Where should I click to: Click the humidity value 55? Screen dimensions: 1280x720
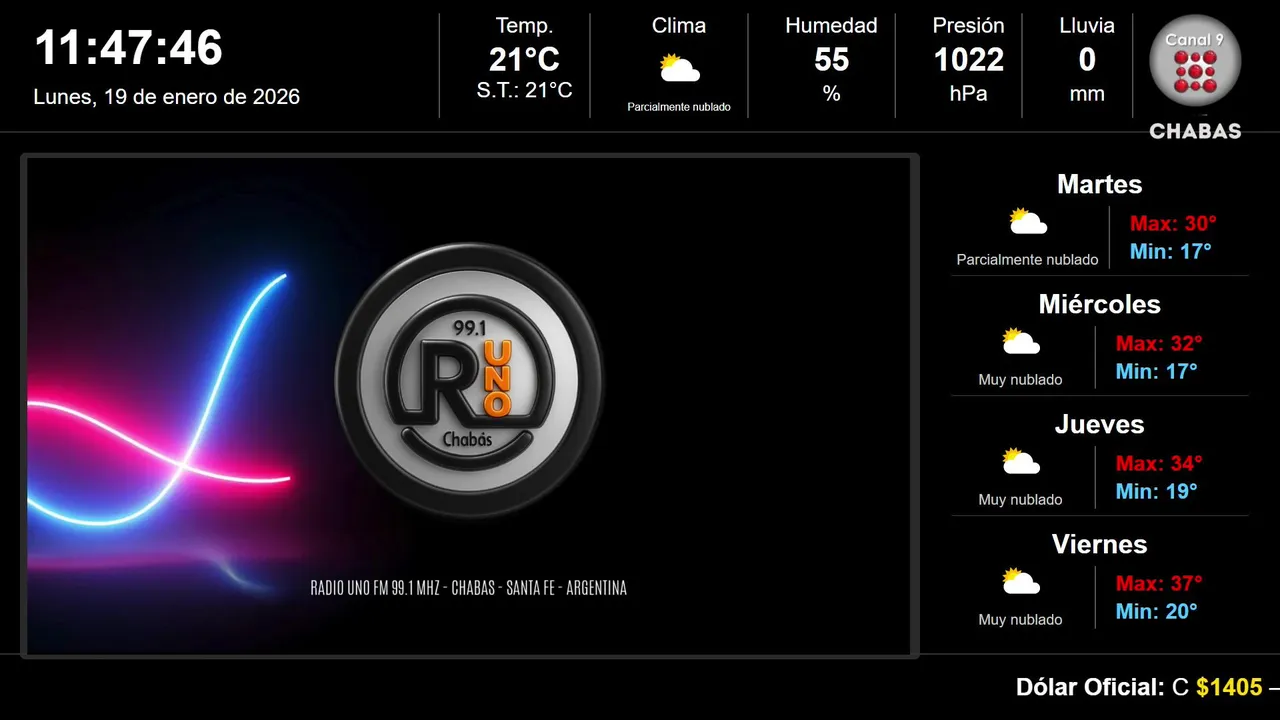pos(831,60)
